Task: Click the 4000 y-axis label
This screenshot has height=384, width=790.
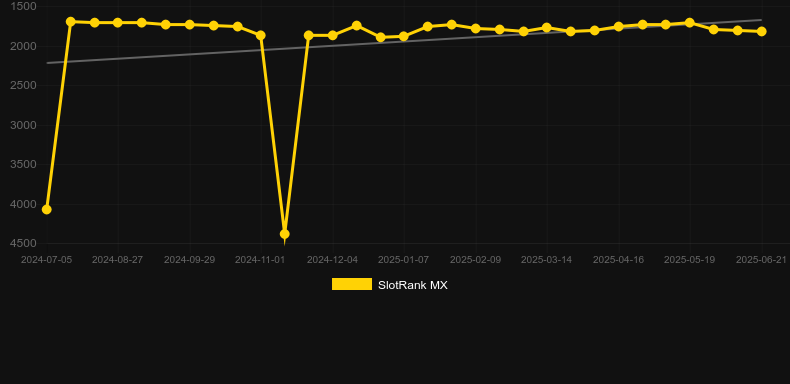Action: click(24, 205)
